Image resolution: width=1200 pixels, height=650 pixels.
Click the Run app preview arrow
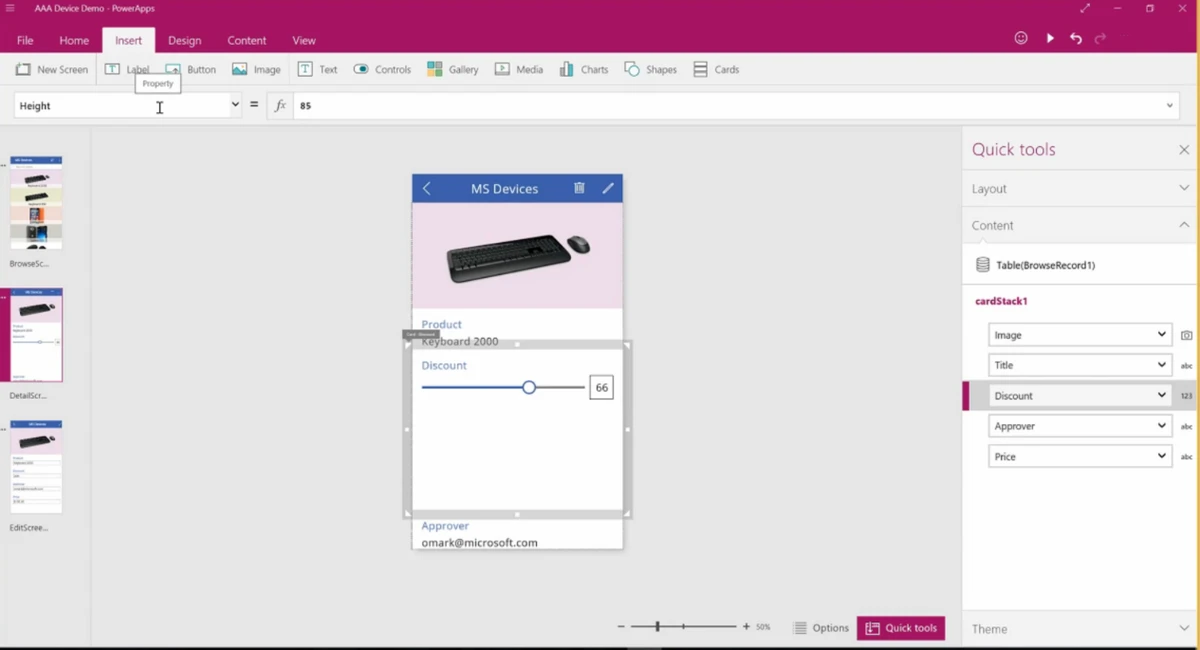[1050, 36]
